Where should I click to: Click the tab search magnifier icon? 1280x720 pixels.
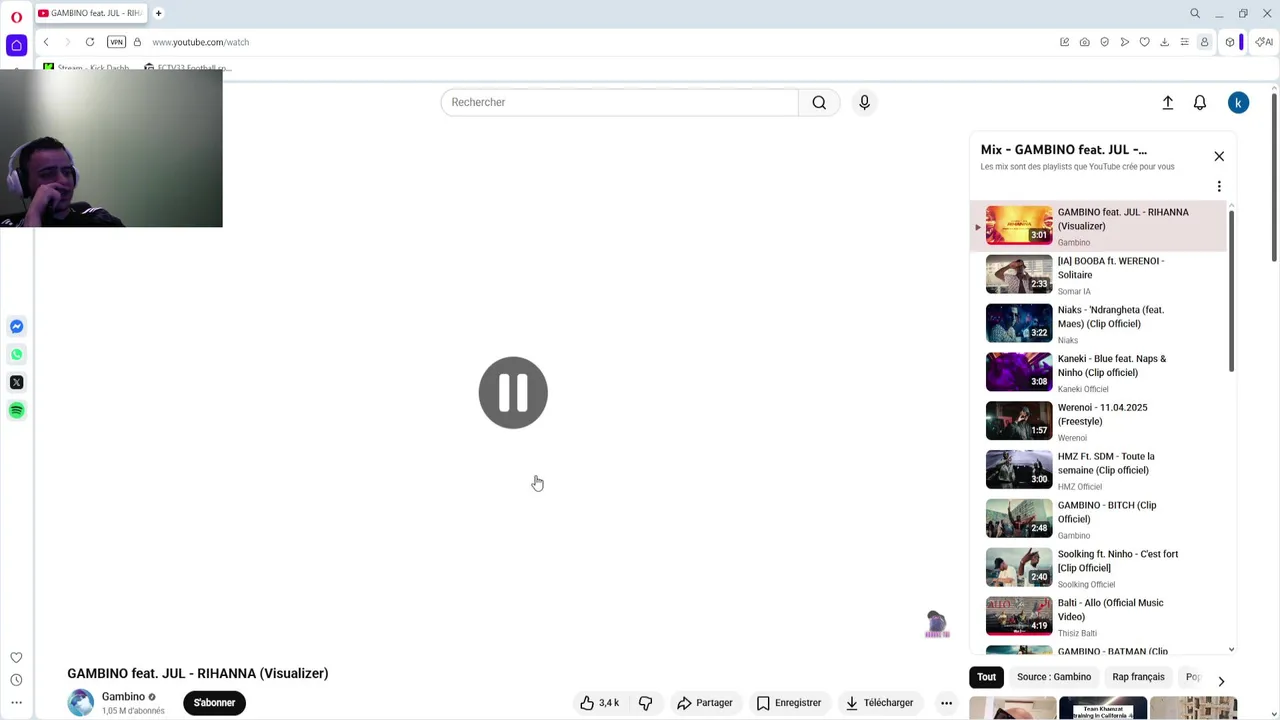pos(1195,13)
